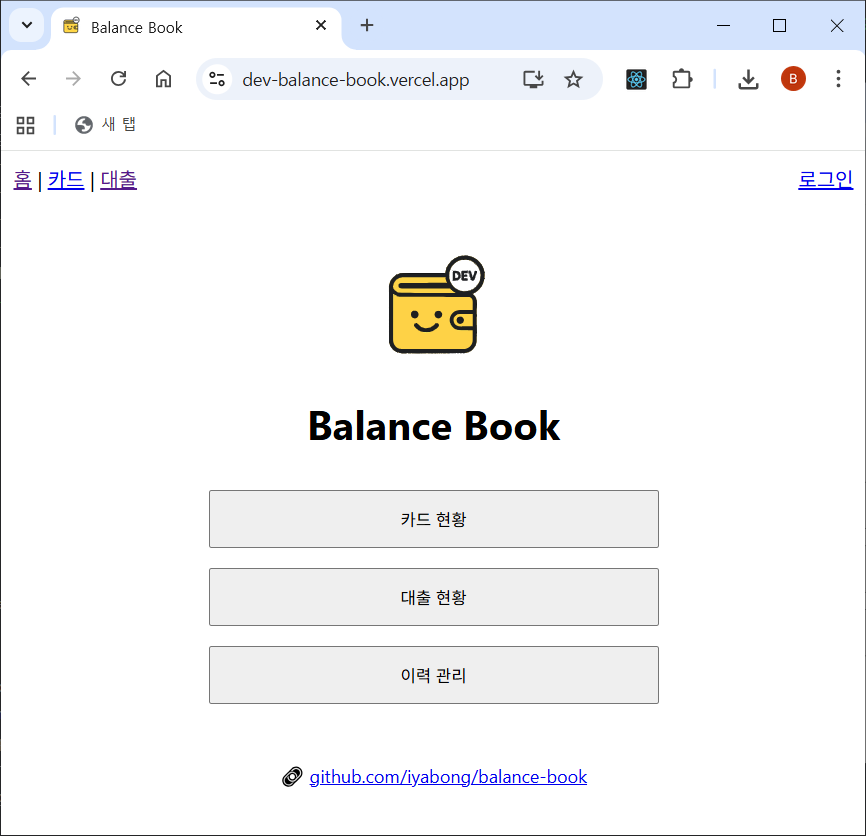This screenshot has width=866, height=836.
Task: Bookmark this page with star icon
Action: coord(573,79)
